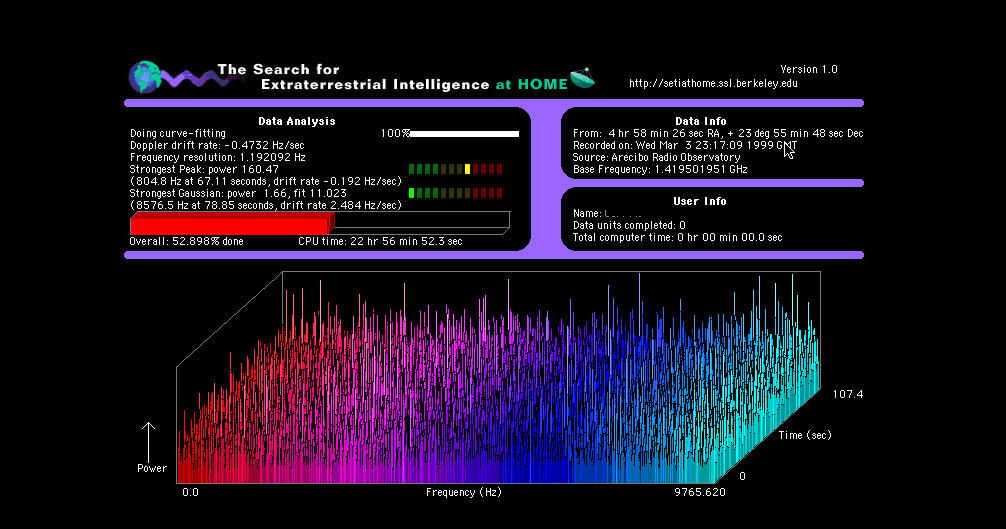This screenshot has width=1006, height=529.
Task: Click the "107.4" time axis value
Action: [x=848, y=394]
